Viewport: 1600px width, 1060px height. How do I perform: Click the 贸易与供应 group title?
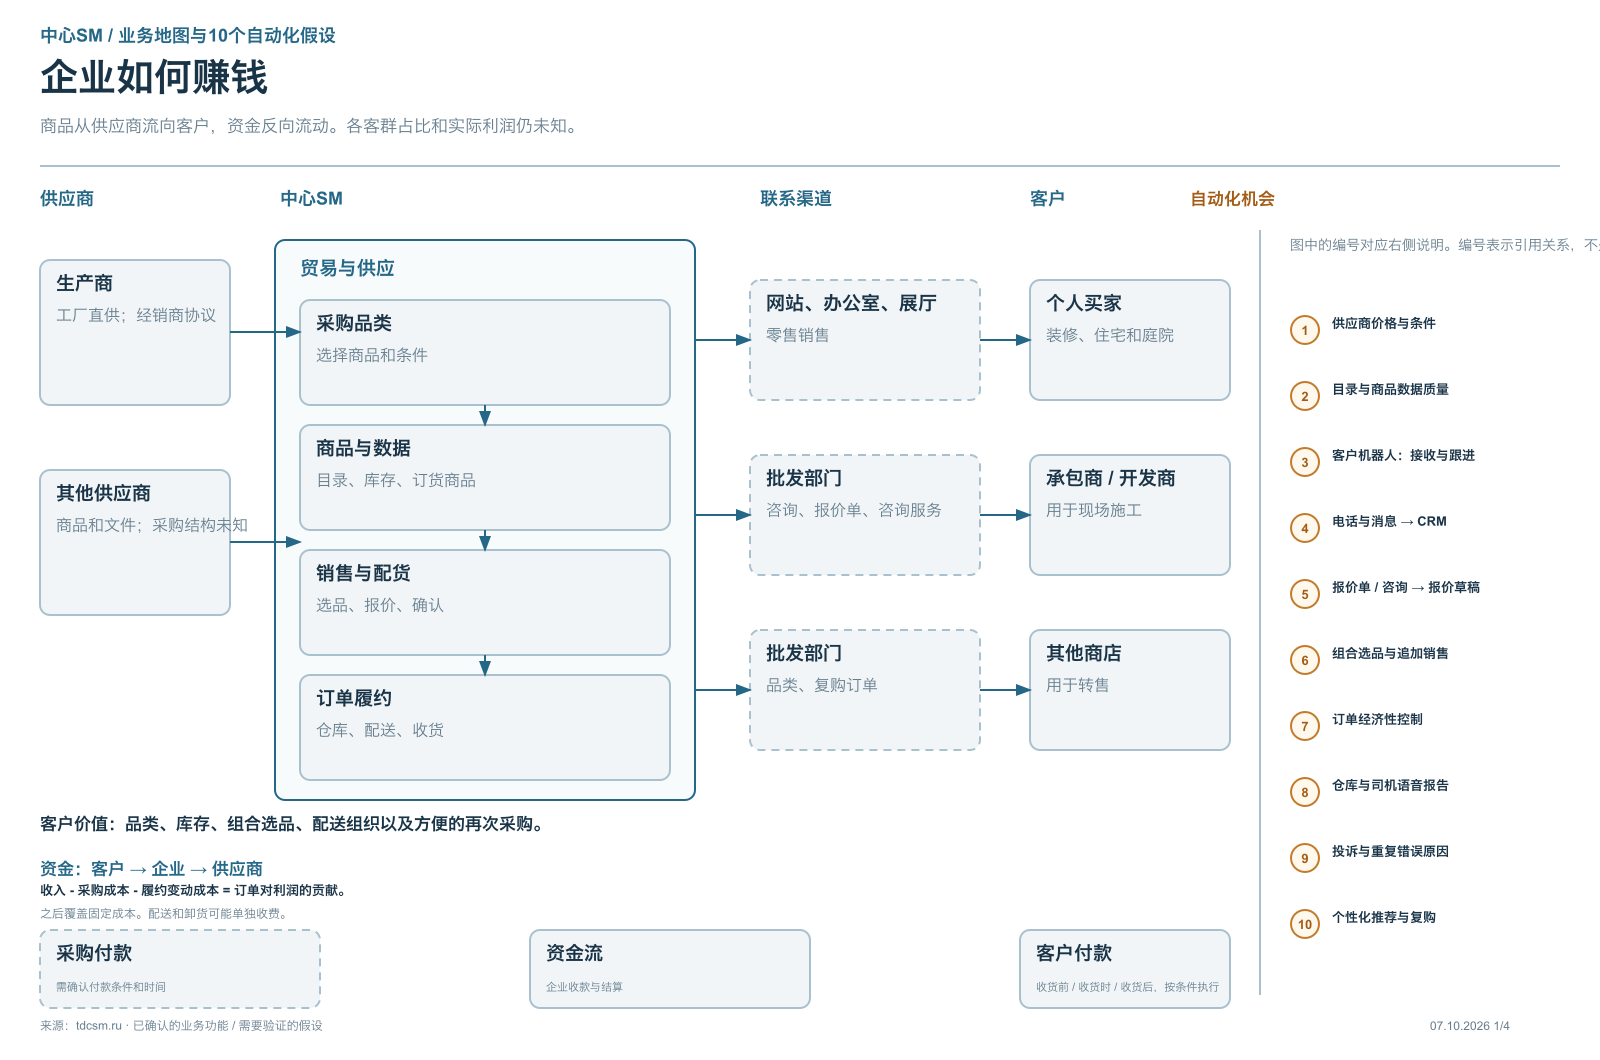click(347, 268)
